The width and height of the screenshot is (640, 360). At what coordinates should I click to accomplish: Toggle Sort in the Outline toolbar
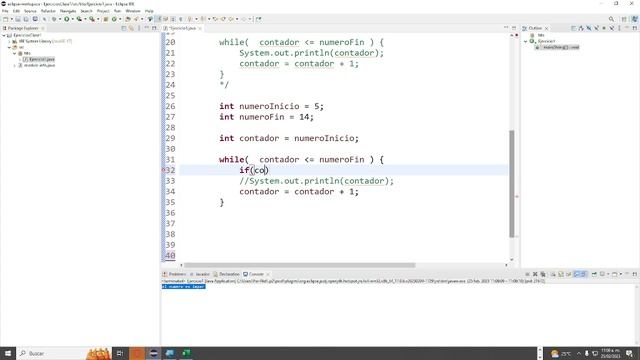[x=581, y=28]
